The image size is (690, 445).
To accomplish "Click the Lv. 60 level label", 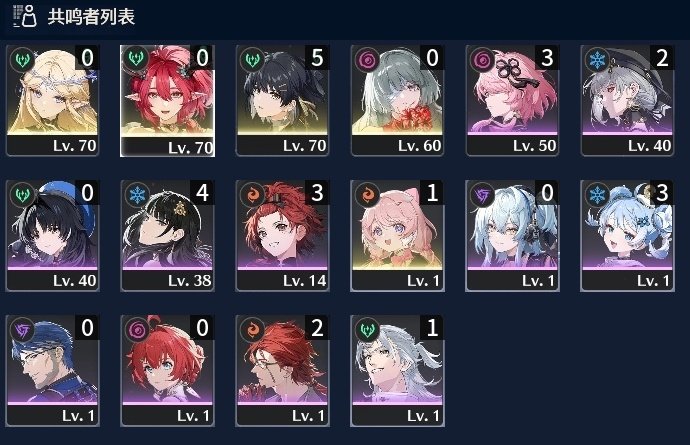I will click(x=419, y=146).
